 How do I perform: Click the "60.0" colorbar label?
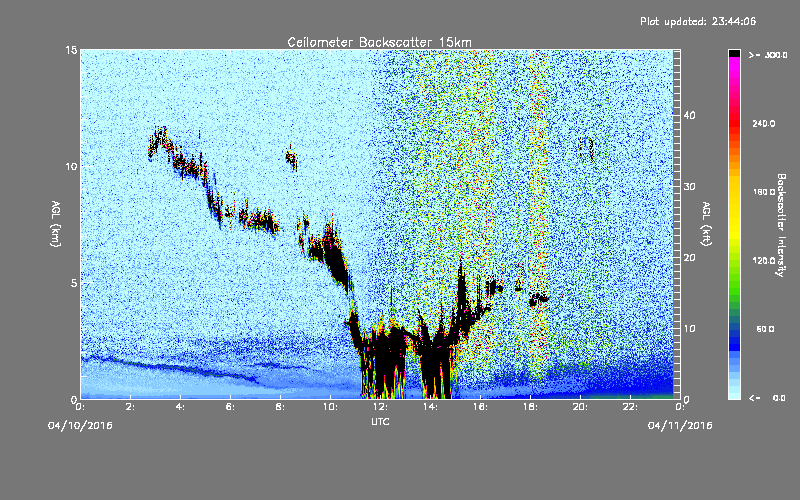point(765,329)
